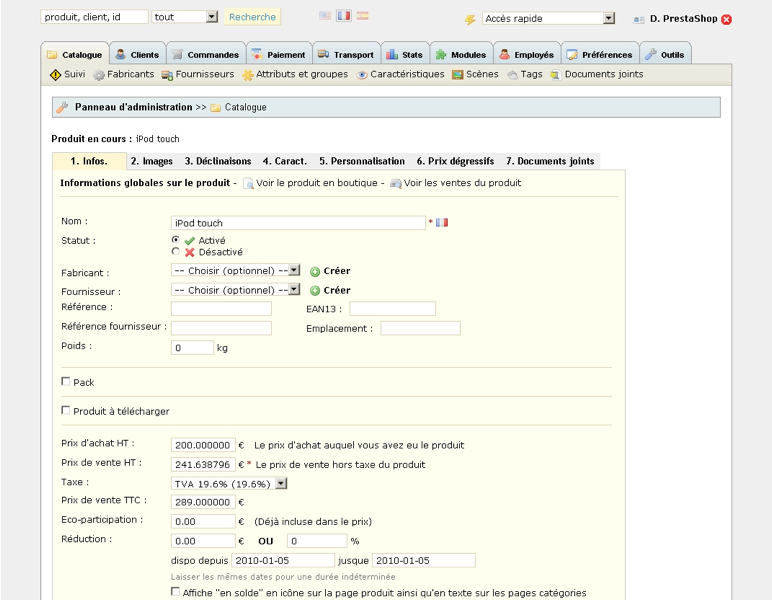
Task: Click the Scènes picture icon
Action: (457, 75)
